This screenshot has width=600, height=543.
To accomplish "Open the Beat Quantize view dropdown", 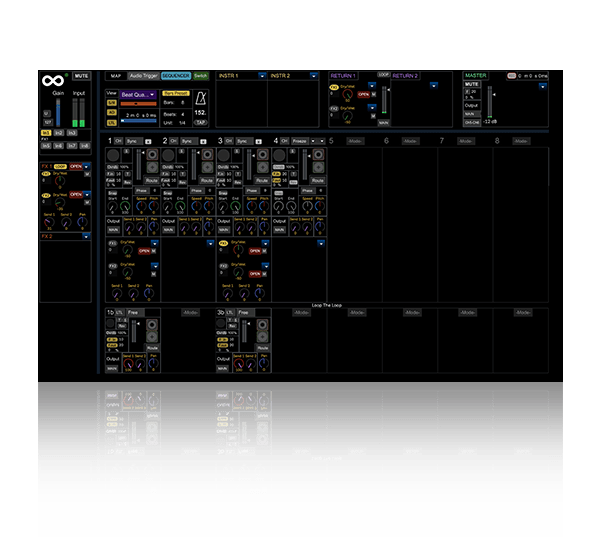I will click(138, 94).
